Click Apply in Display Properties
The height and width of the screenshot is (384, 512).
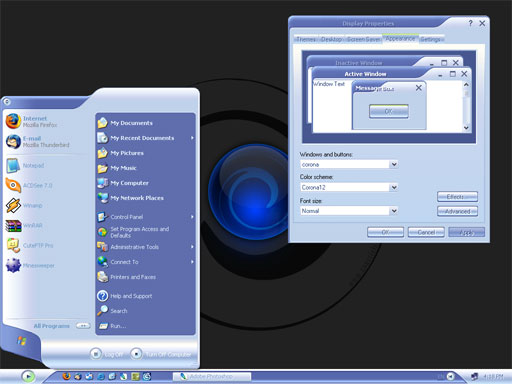coord(467,232)
